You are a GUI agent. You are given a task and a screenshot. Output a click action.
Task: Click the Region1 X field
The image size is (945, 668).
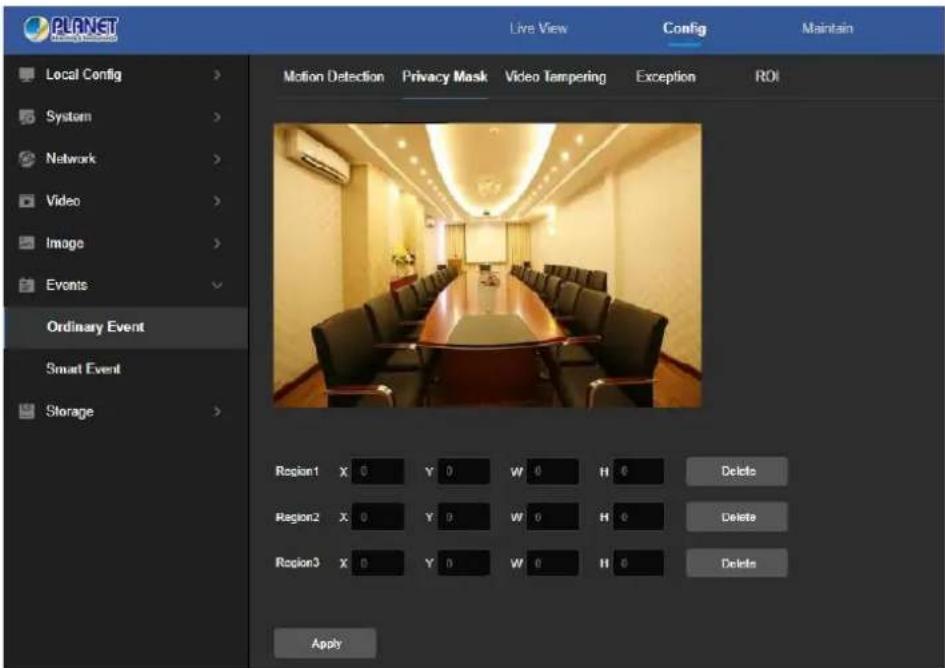(378, 471)
